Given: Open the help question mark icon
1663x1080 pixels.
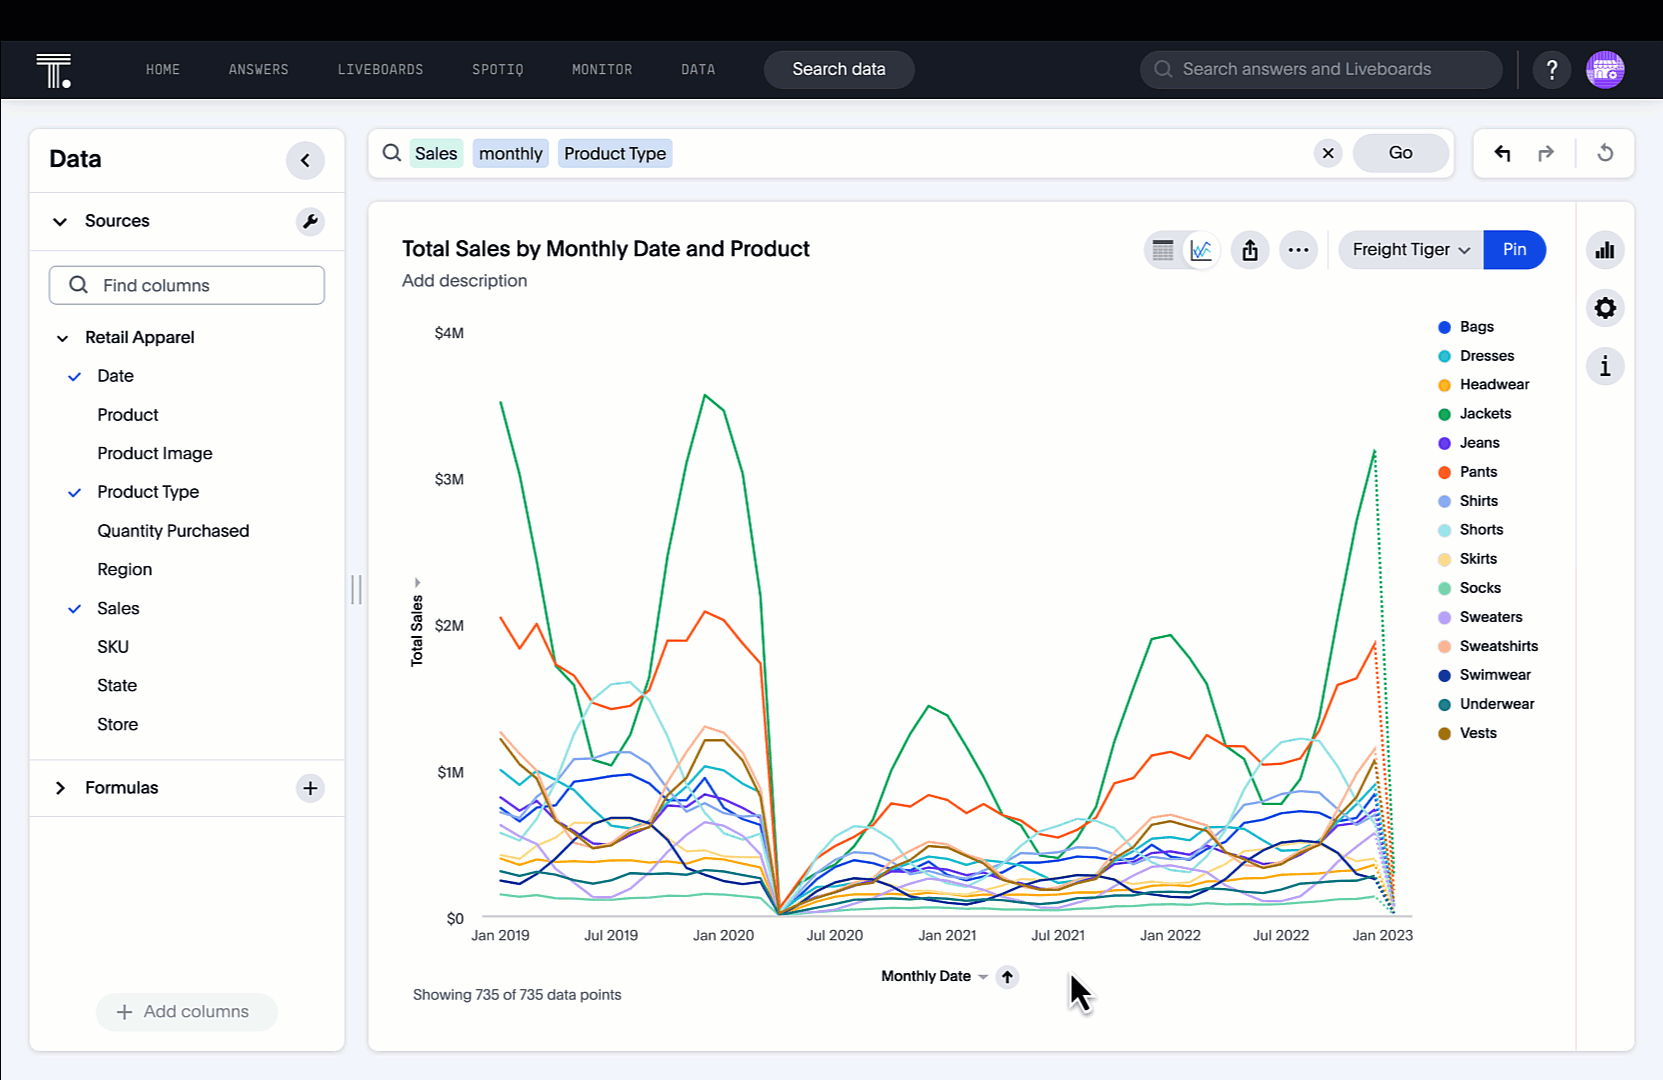Looking at the screenshot, I should (1552, 70).
